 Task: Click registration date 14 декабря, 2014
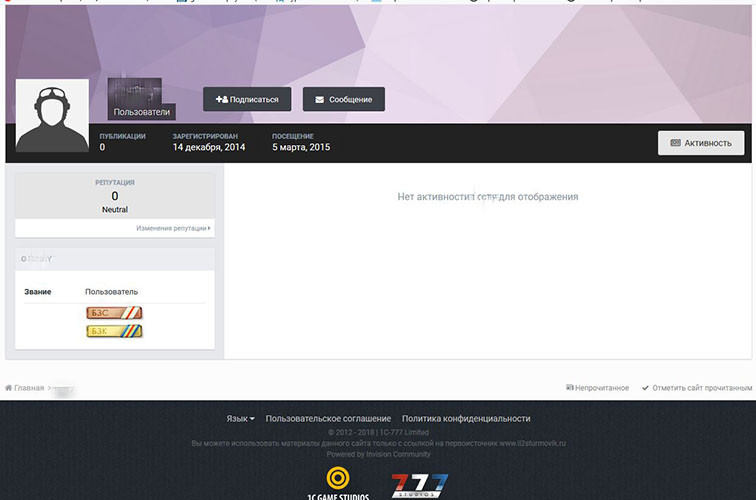tap(209, 147)
